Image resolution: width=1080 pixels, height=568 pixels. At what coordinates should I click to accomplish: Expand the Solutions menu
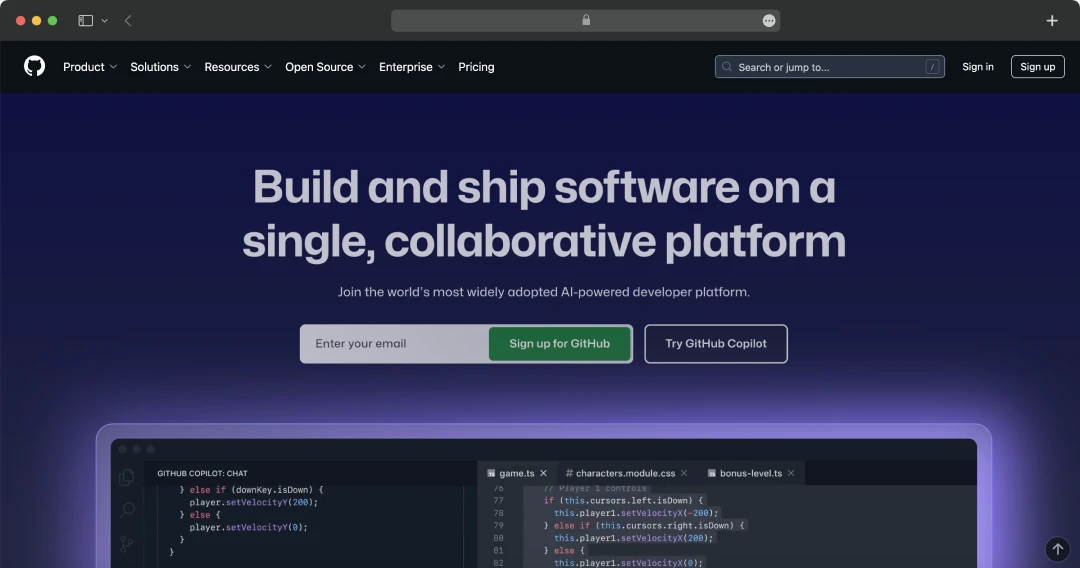[160, 67]
